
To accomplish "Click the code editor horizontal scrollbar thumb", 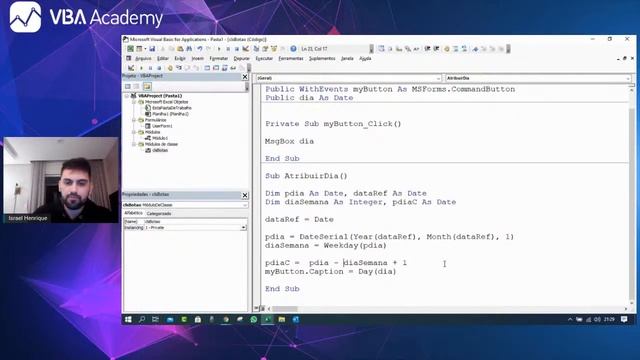I will [284, 309].
